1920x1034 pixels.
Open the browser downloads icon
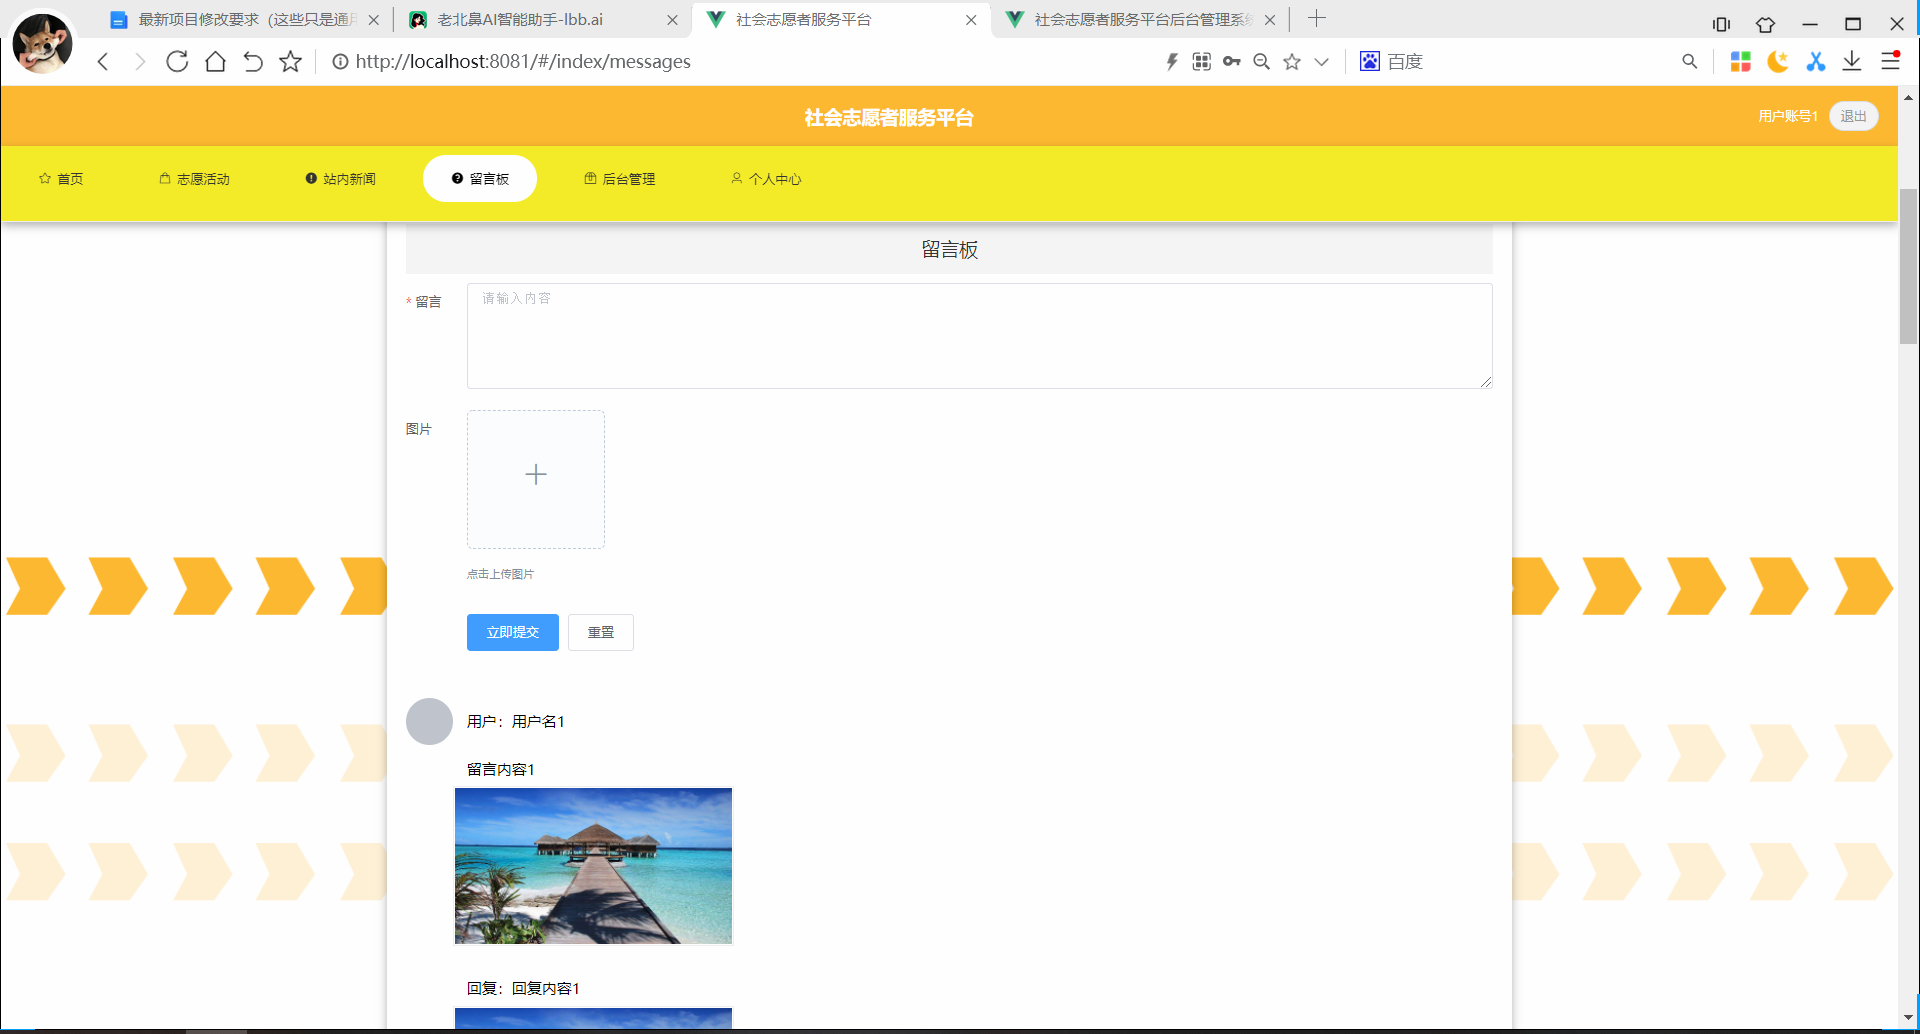point(1852,62)
